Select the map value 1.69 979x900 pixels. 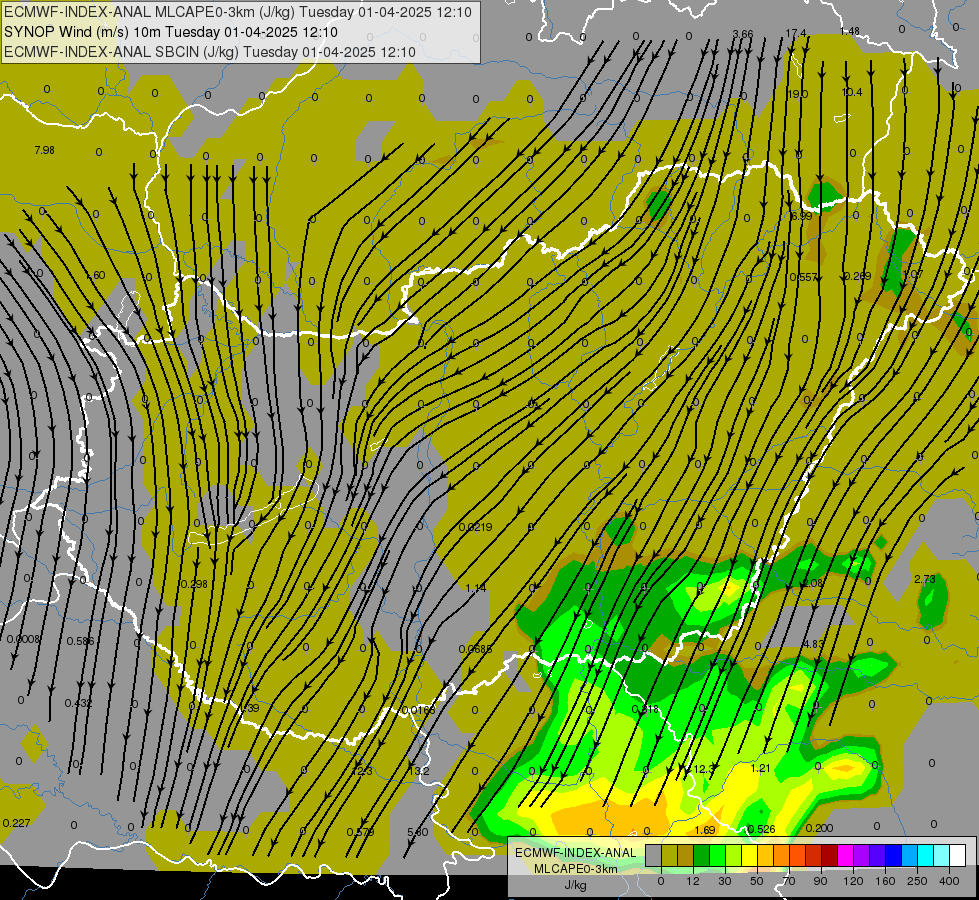pos(705,830)
